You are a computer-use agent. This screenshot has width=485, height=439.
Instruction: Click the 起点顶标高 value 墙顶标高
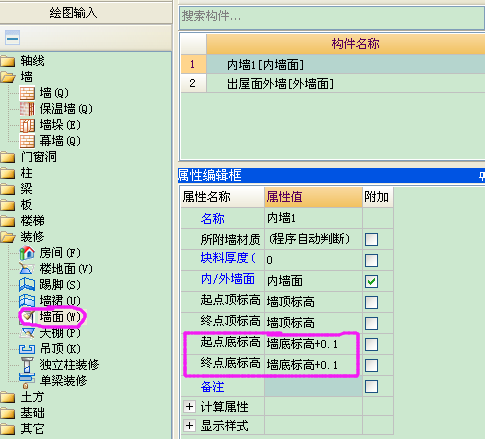click(313, 302)
